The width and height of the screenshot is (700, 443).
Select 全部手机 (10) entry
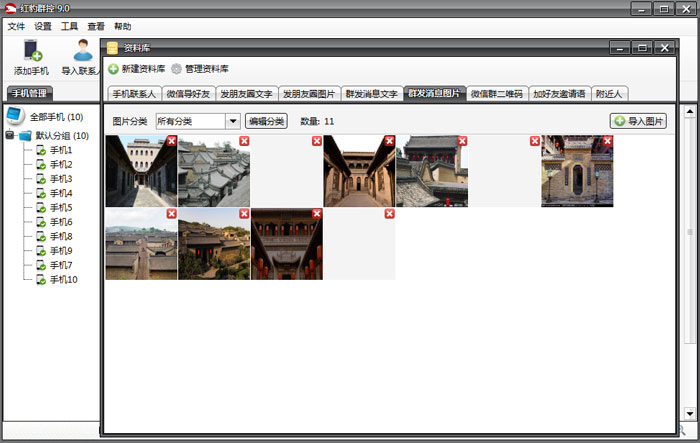pyautogui.click(x=56, y=117)
